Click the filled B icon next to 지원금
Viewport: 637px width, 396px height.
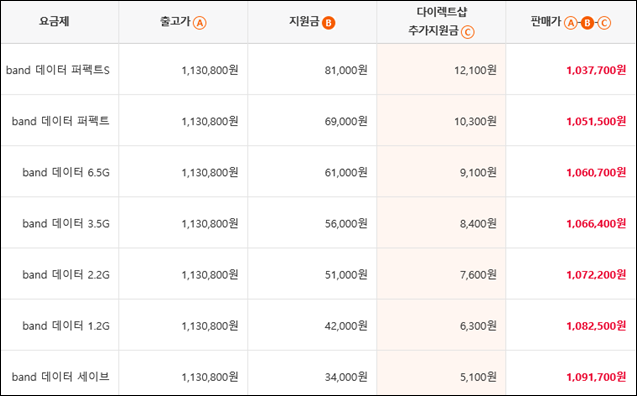tap(328, 23)
